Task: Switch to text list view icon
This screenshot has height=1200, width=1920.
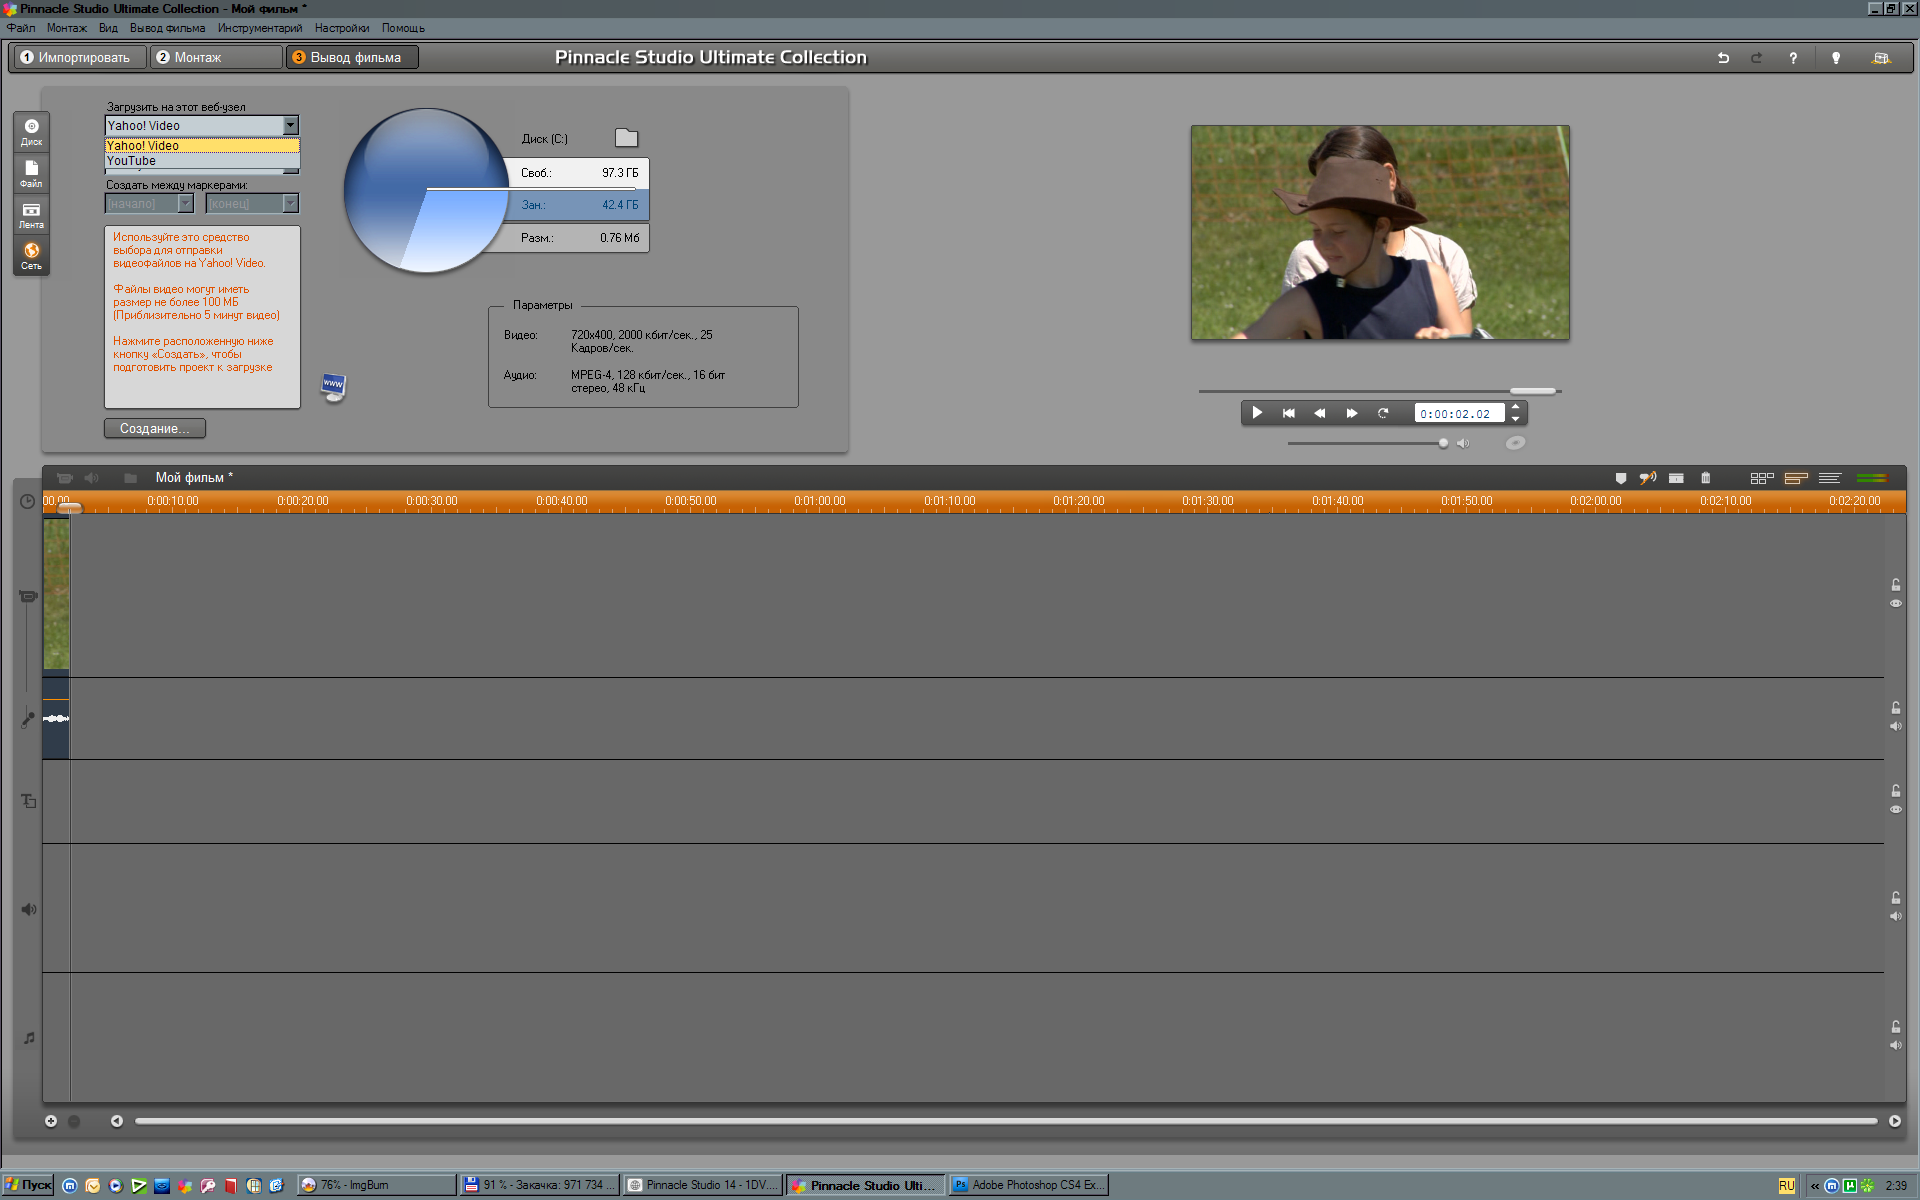Action: [x=1829, y=478]
